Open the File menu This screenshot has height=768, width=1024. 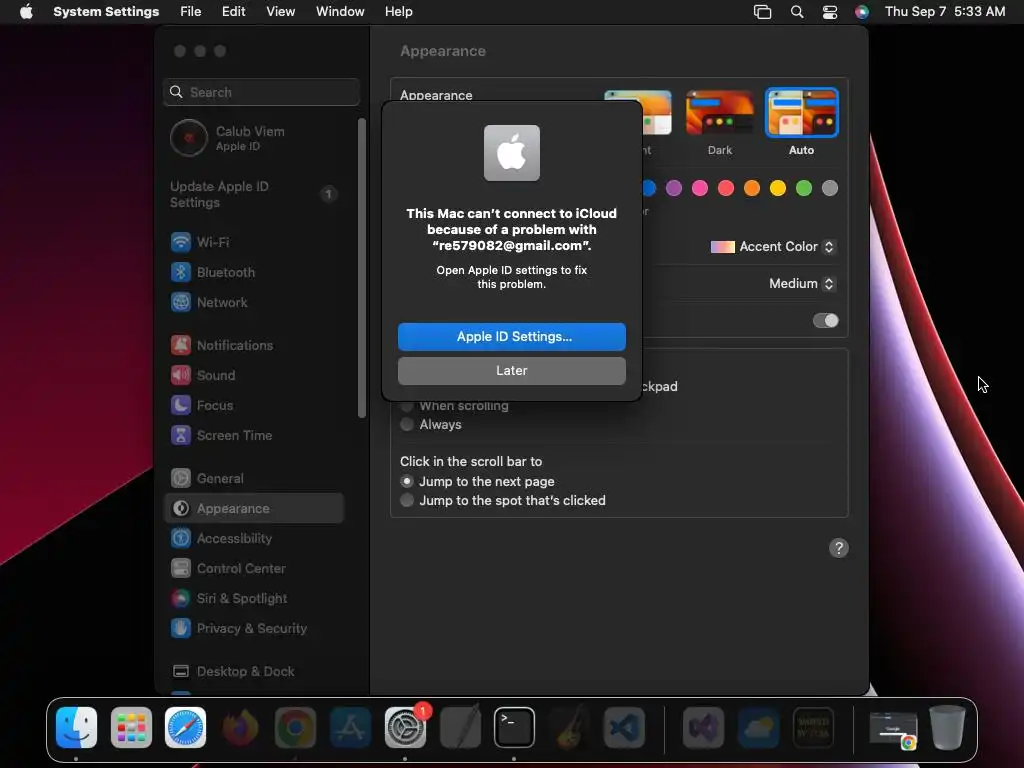click(191, 12)
